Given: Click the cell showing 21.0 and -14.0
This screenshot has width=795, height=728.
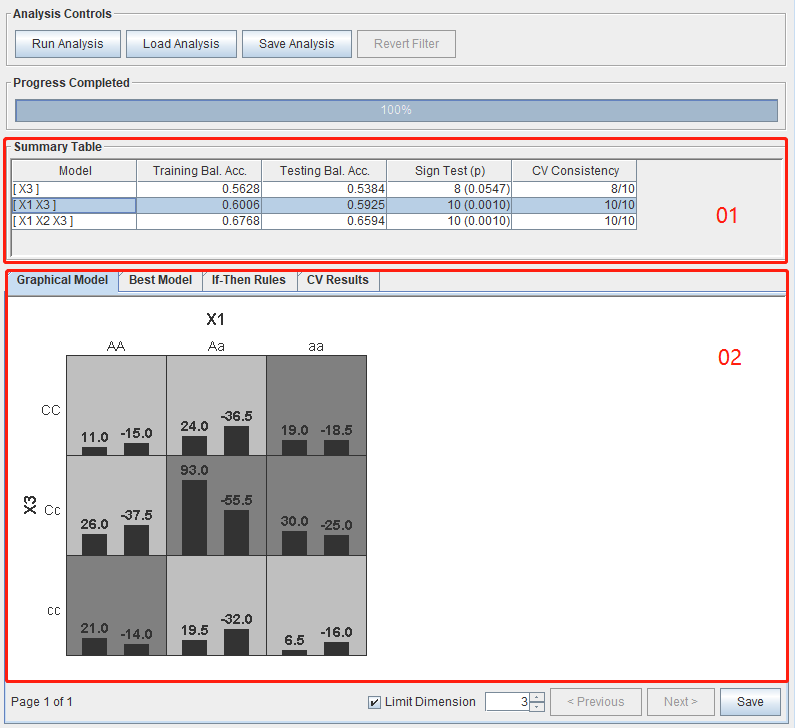Looking at the screenshot, I should click(x=116, y=605).
